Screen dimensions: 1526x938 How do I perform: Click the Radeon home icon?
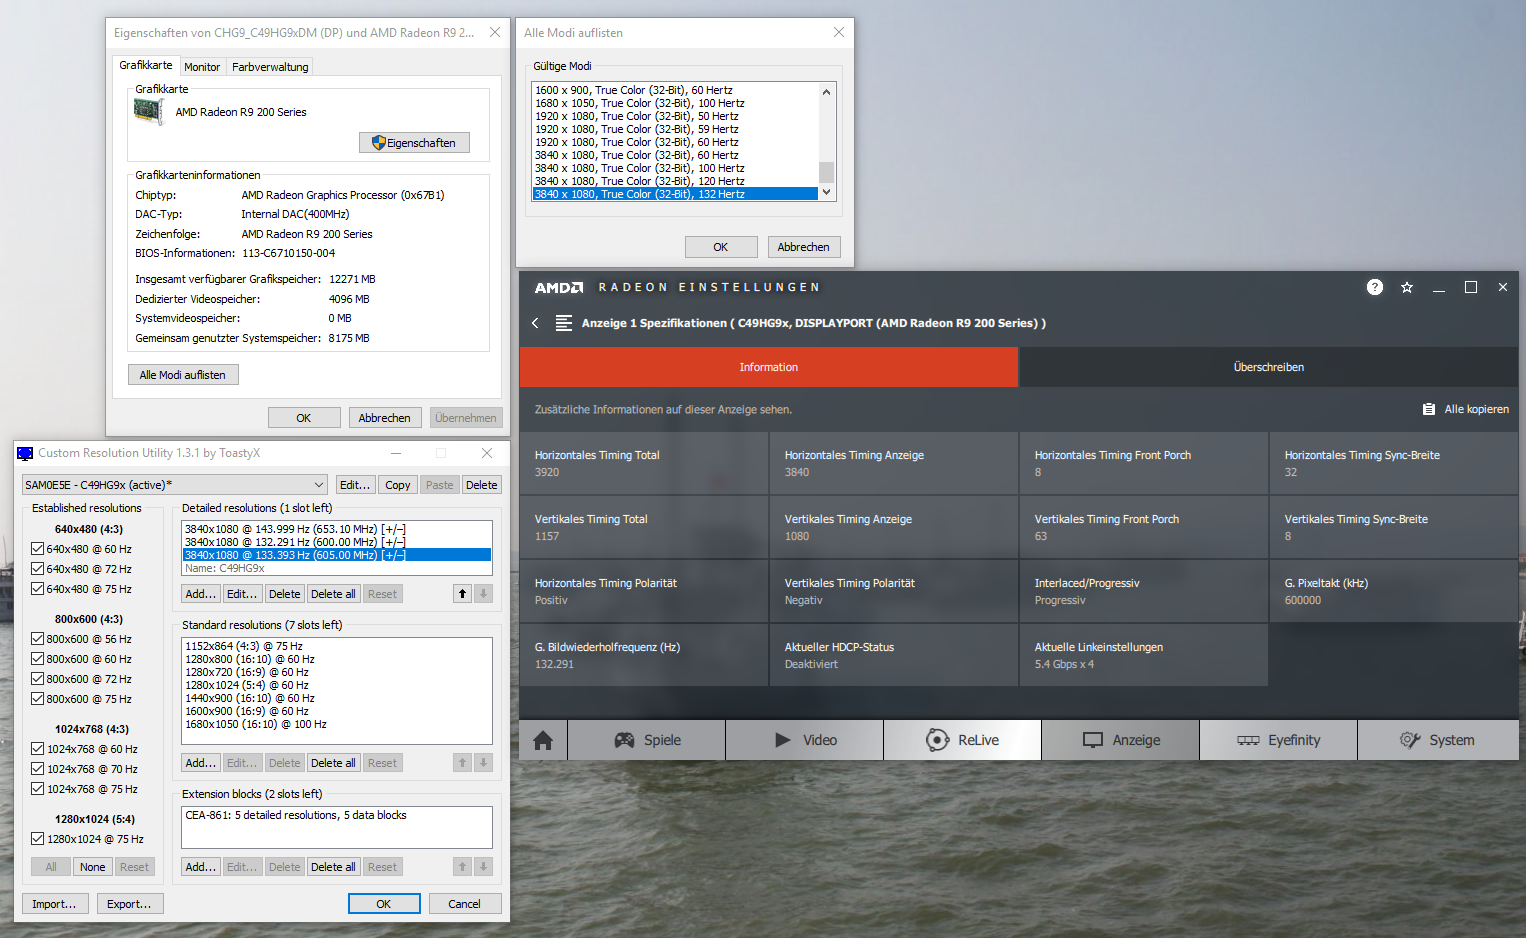click(543, 740)
